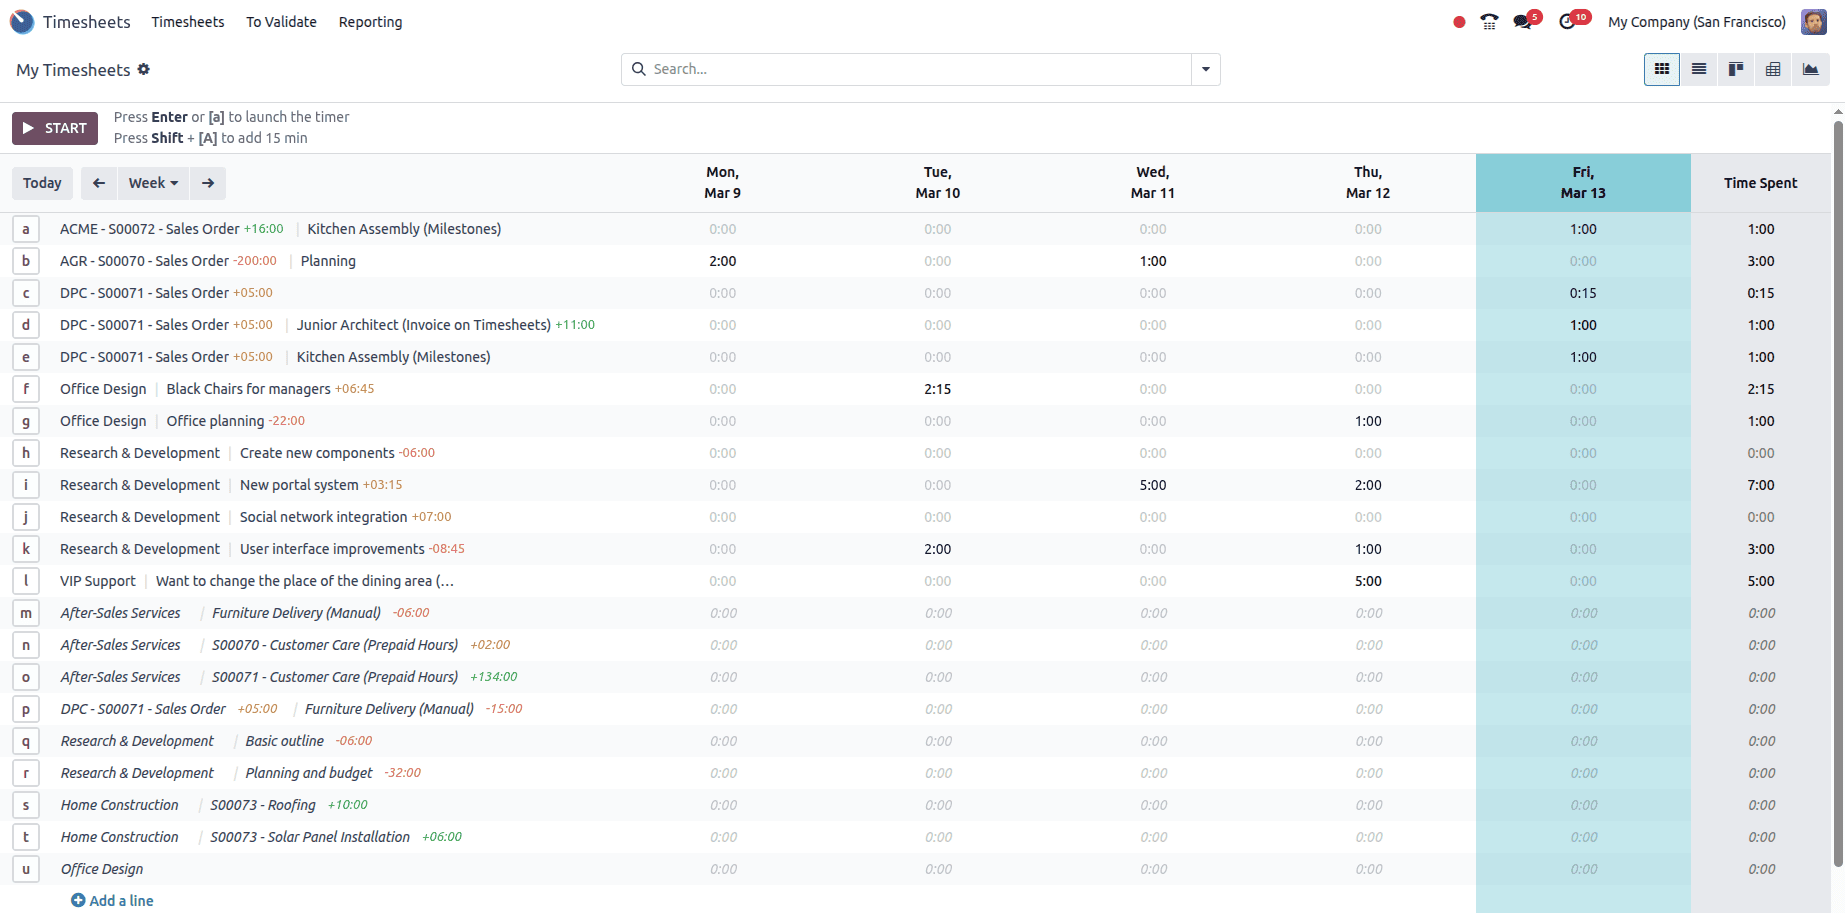This screenshot has width=1845, height=913.
Task: Go to the Reporting menu
Action: tap(370, 21)
